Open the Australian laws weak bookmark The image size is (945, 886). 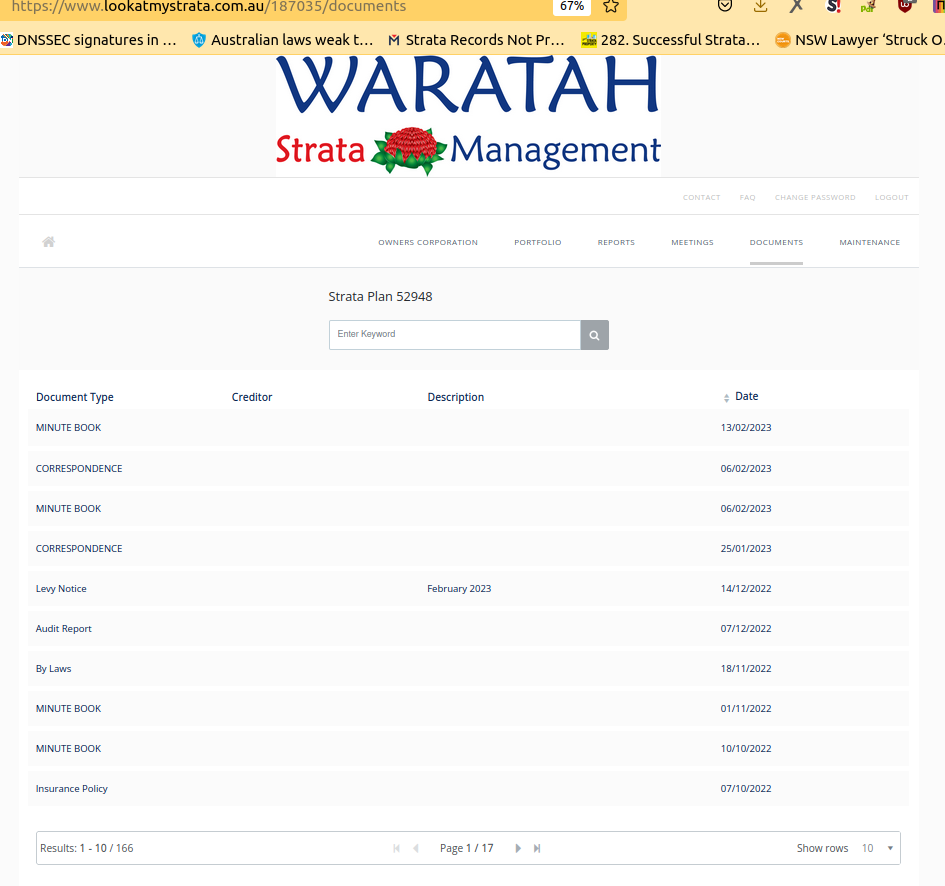click(x=283, y=40)
